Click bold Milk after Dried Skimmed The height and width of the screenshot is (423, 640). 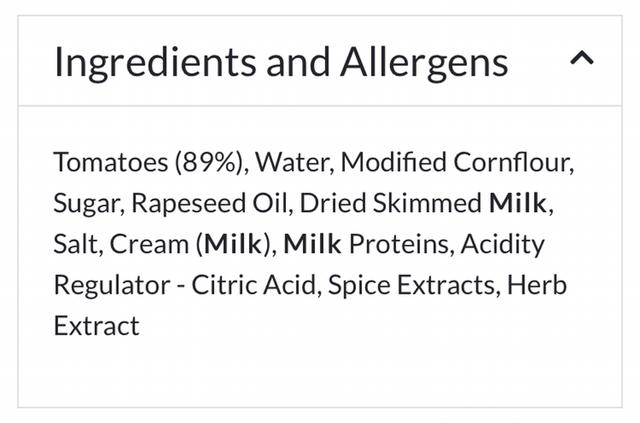tap(517, 203)
